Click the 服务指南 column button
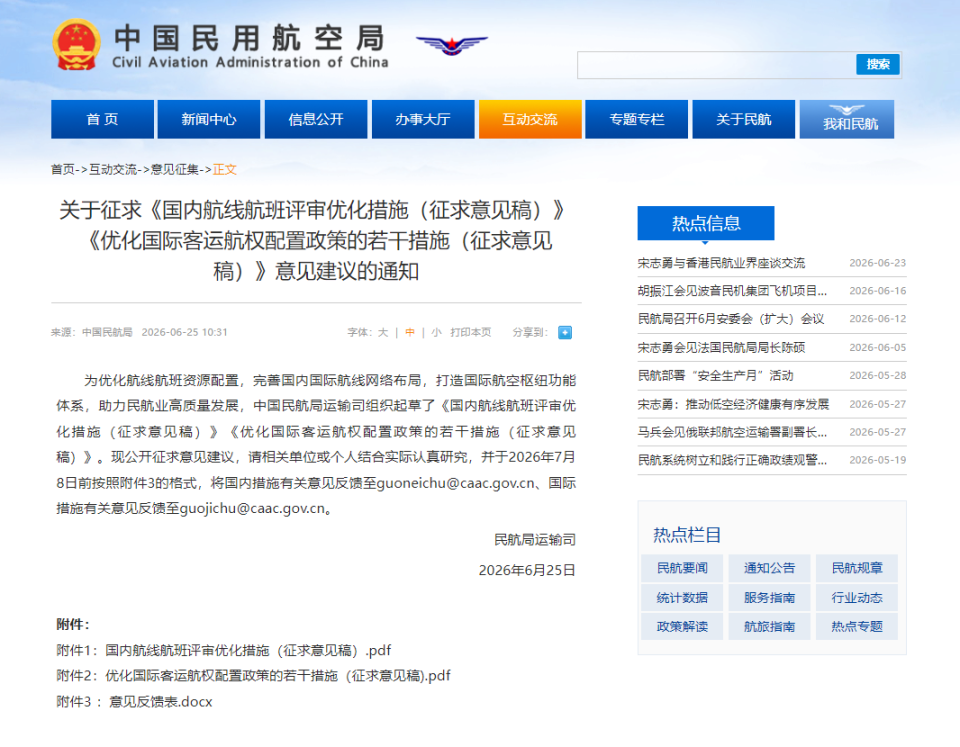This screenshot has width=960, height=747. tap(770, 598)
